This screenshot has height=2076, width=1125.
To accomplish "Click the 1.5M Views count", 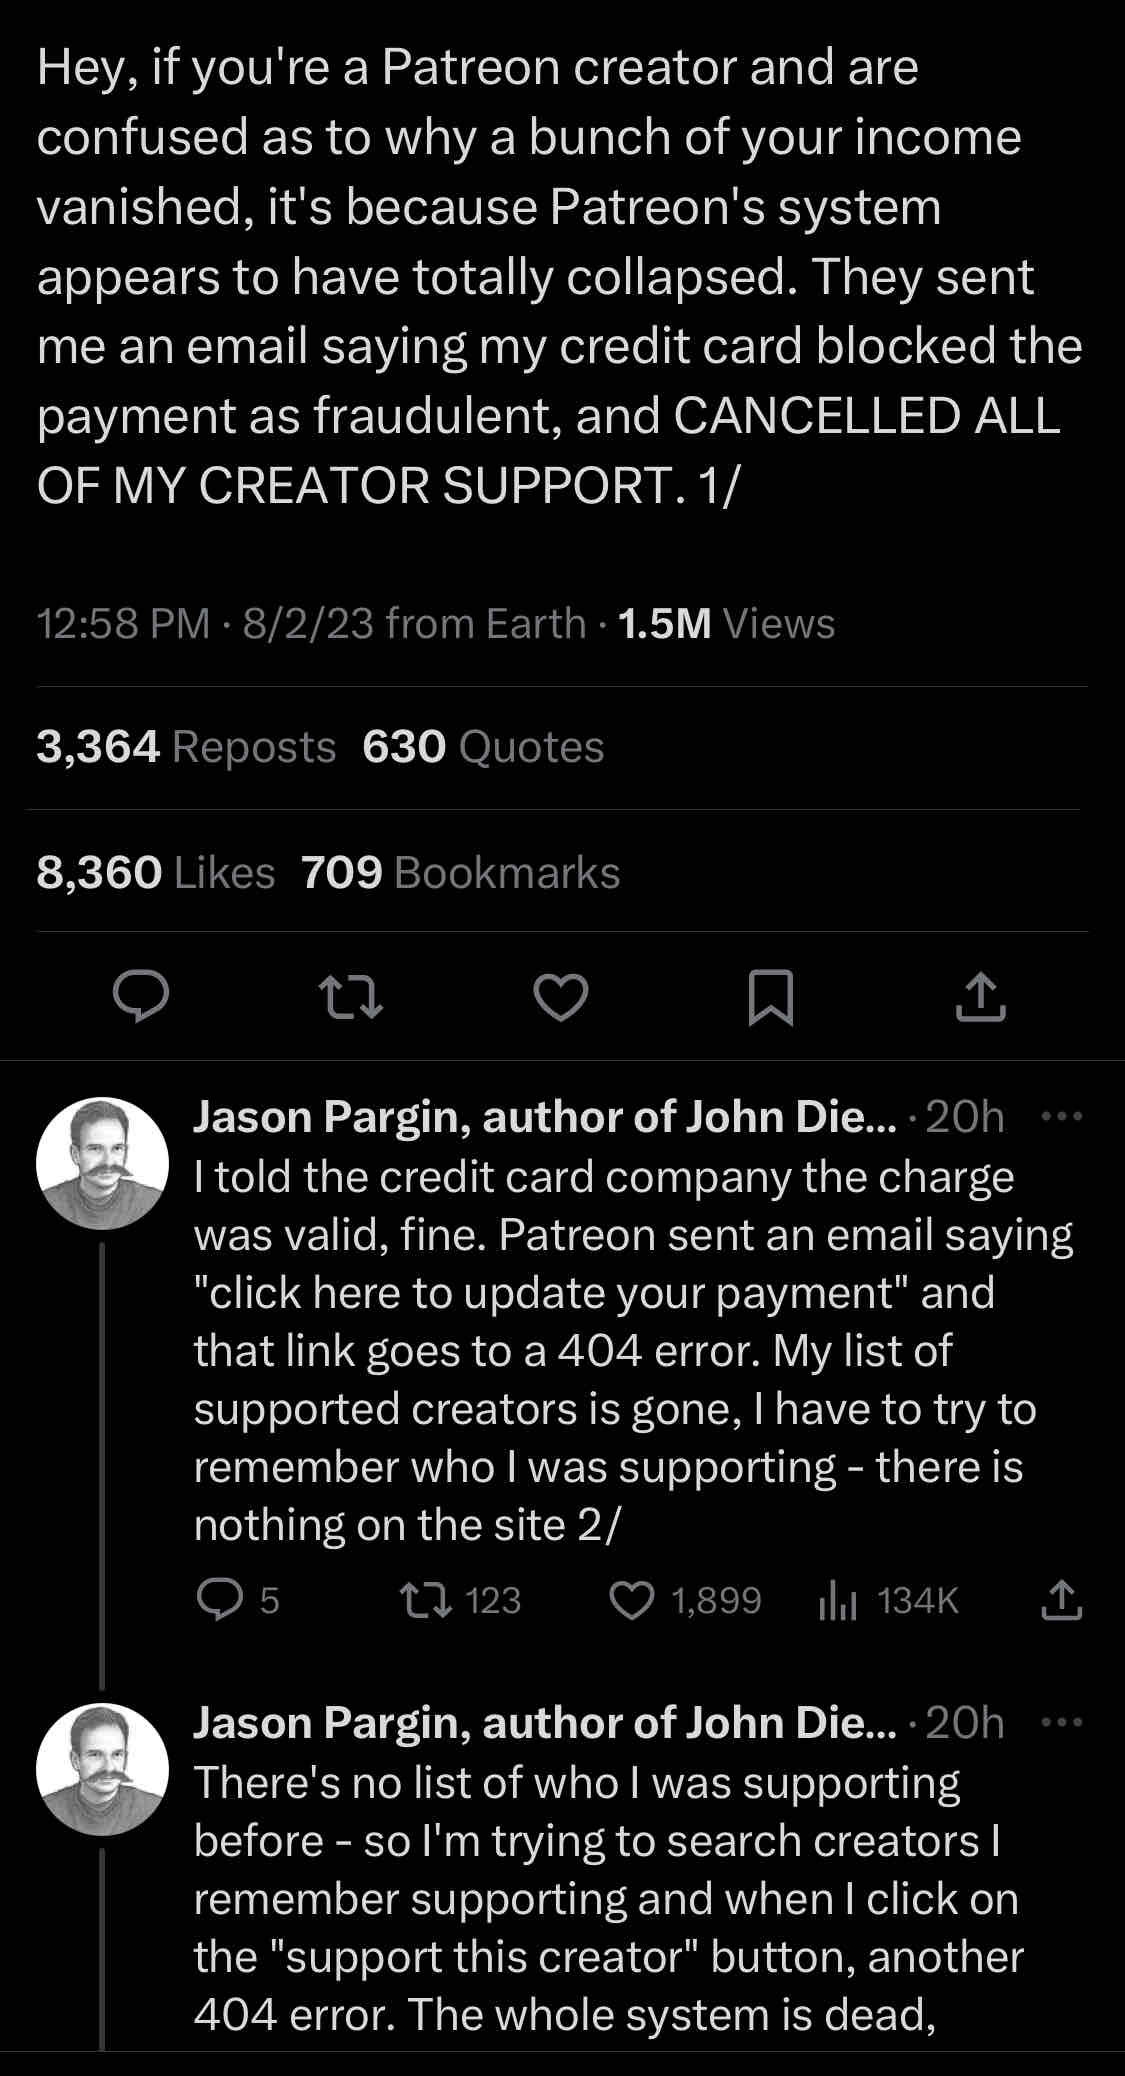I will [x=726, y=624].
